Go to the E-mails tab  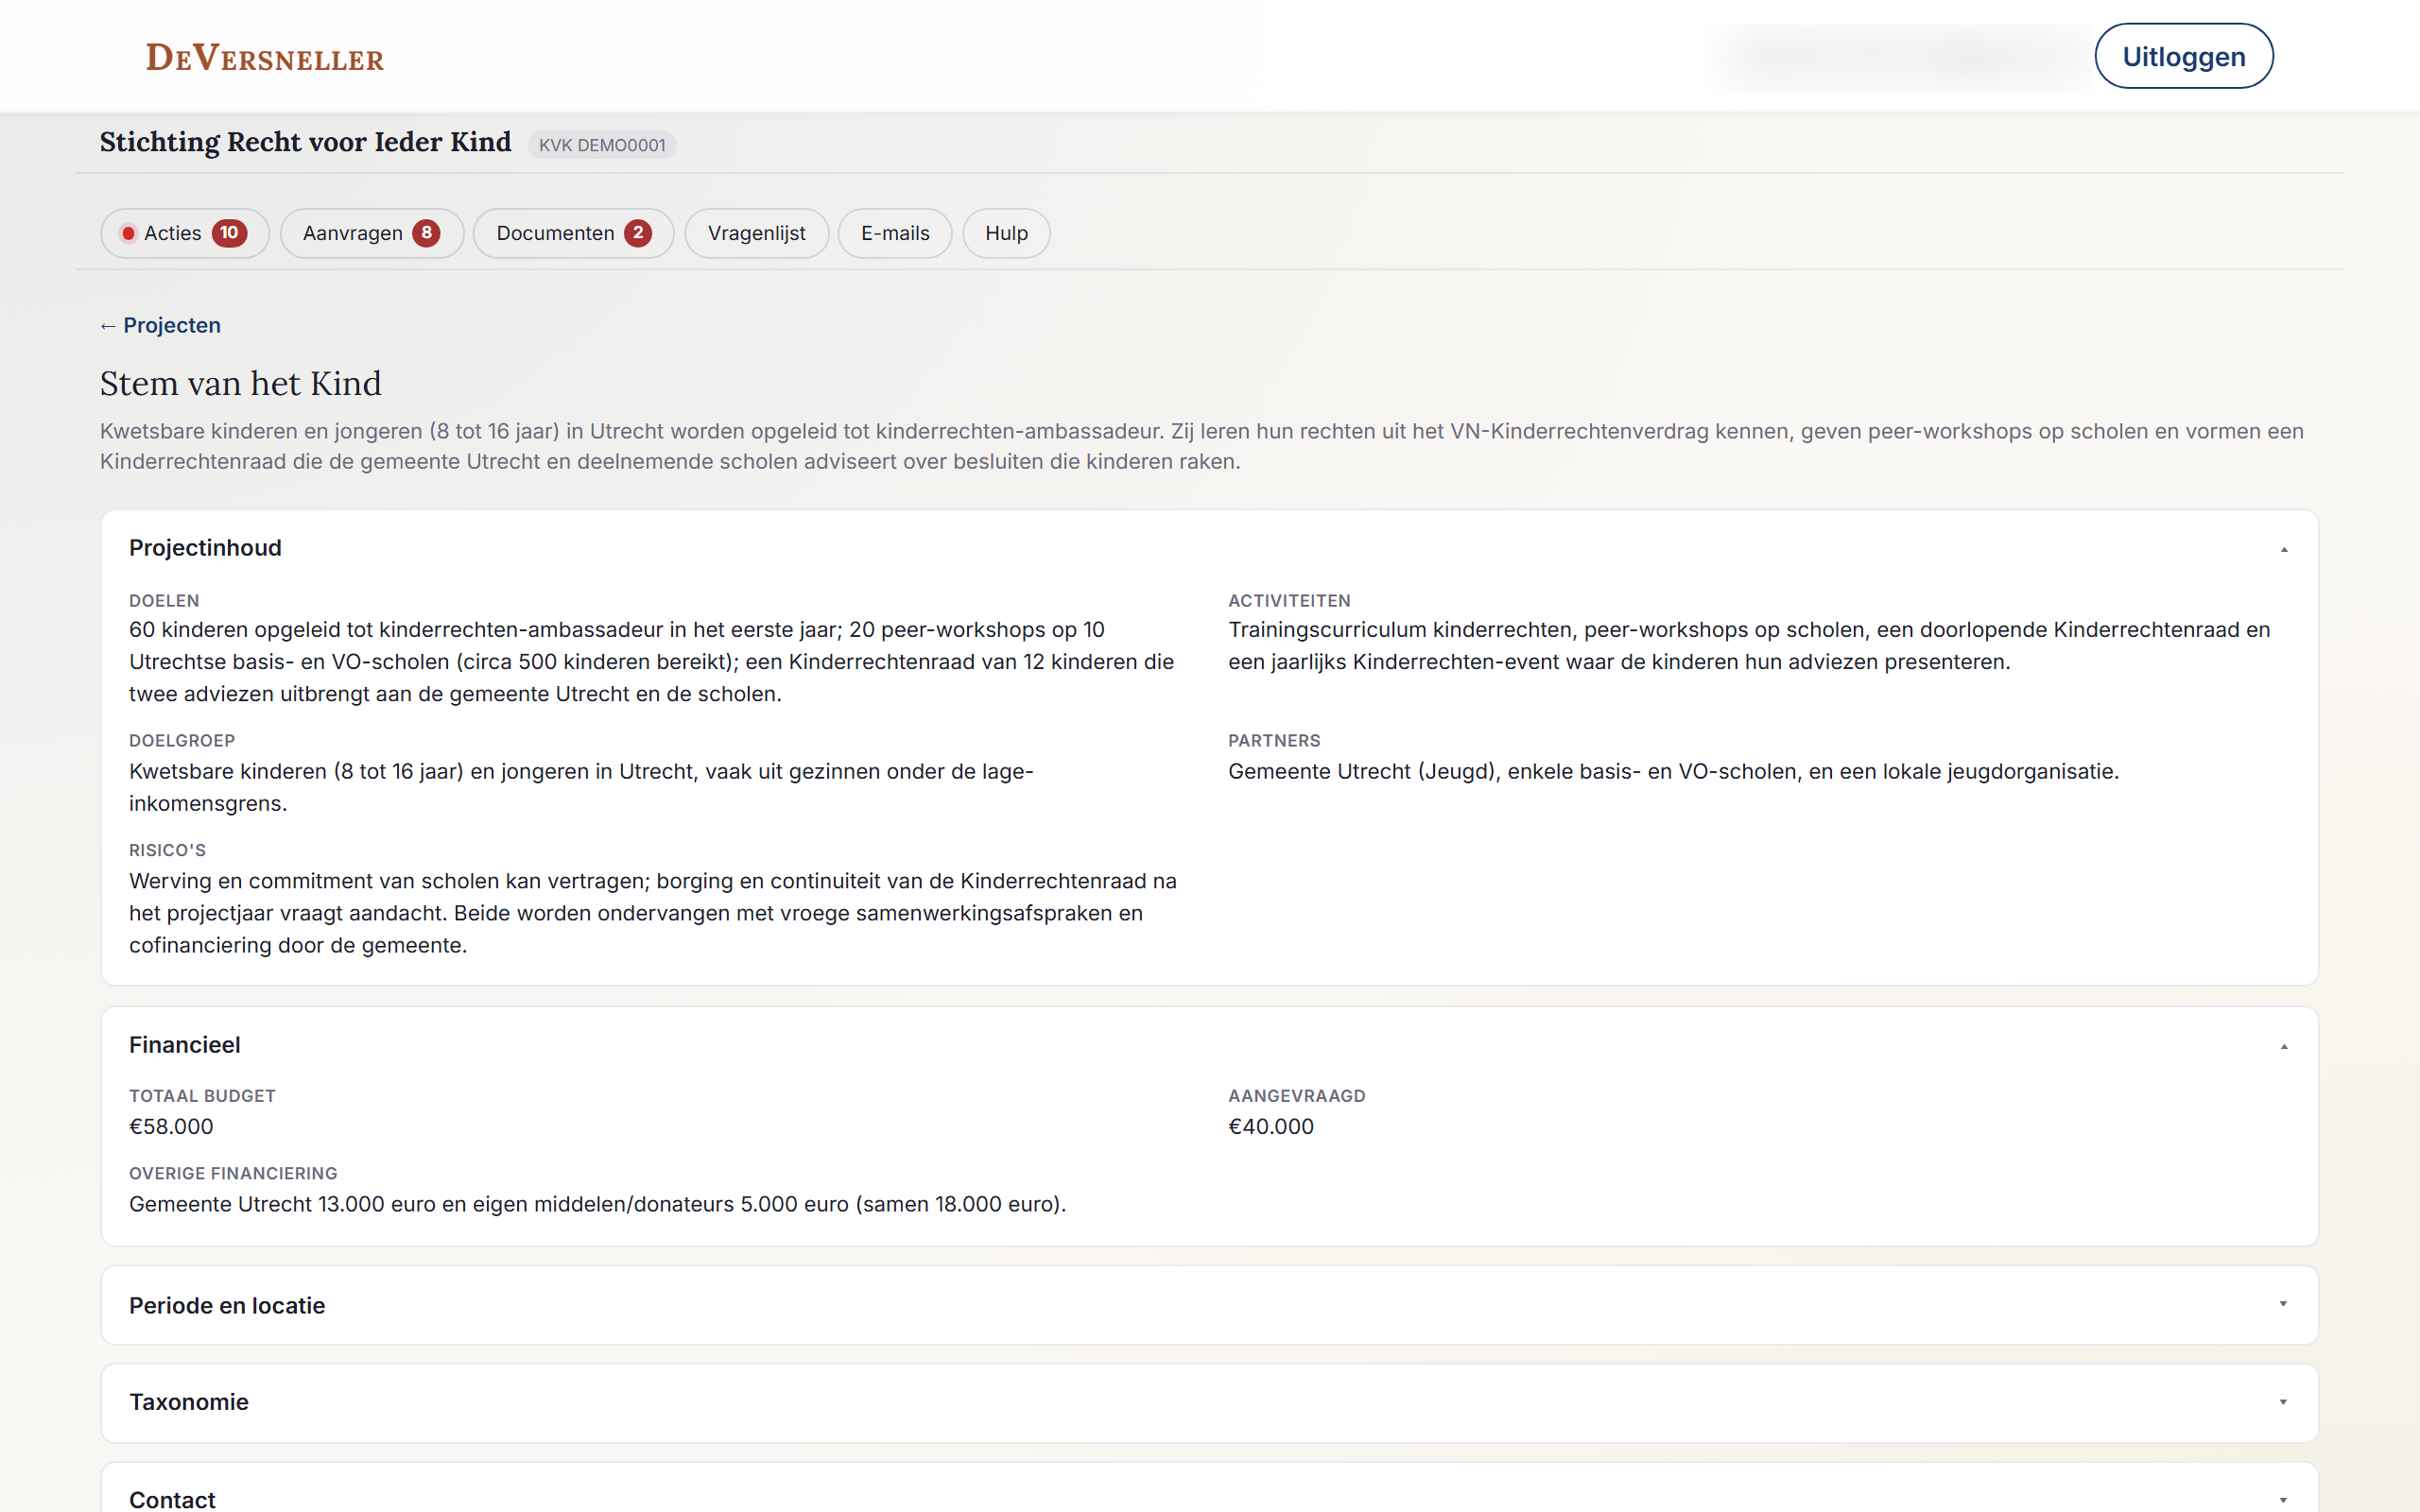point(895,233)
